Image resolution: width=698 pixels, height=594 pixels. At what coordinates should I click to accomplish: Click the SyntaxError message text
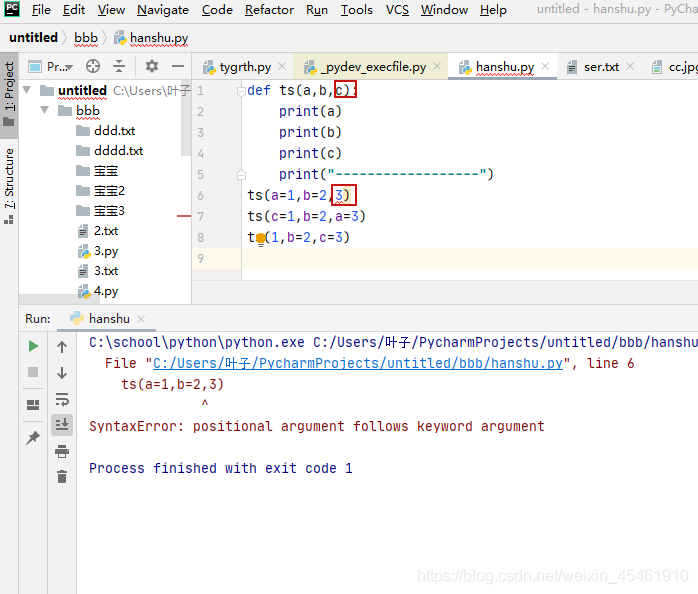click(x=317, y=427)
